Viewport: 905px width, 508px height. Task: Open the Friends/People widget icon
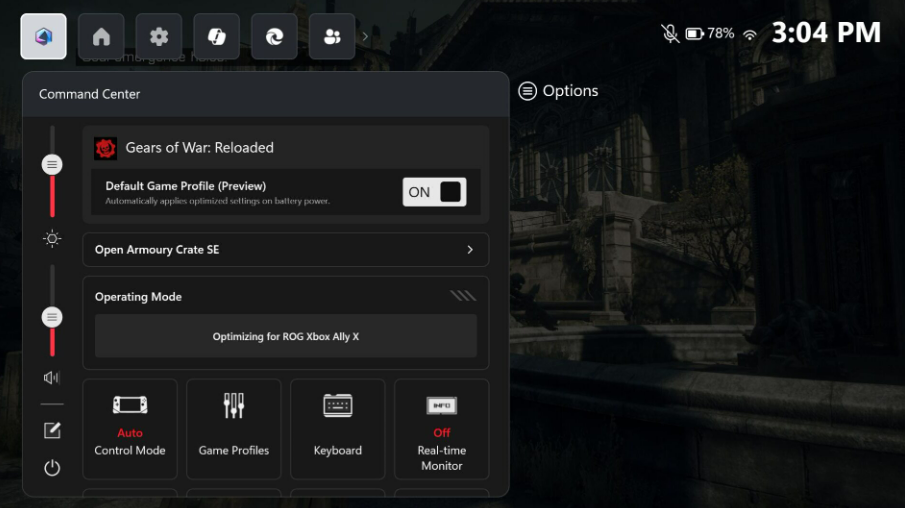332,37
